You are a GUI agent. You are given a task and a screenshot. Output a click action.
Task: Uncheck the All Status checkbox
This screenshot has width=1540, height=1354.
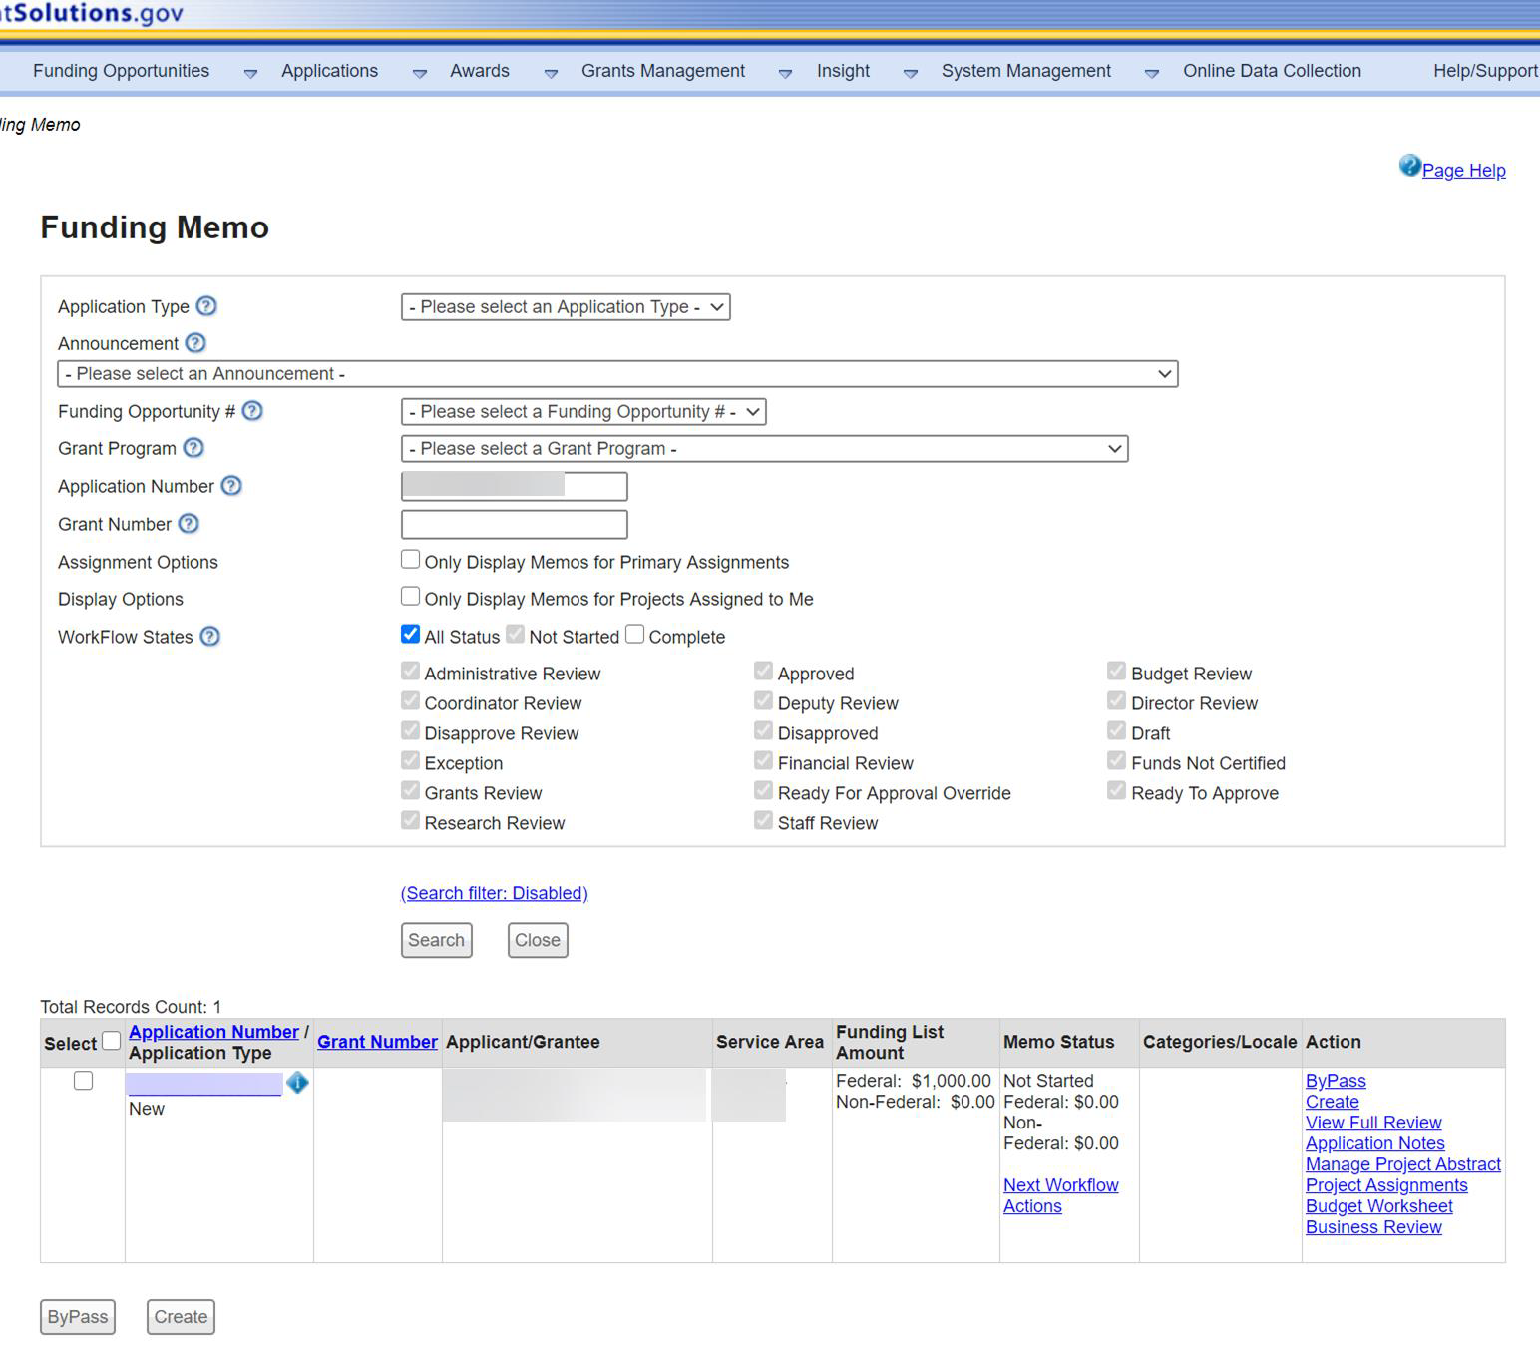coord(410,635)
